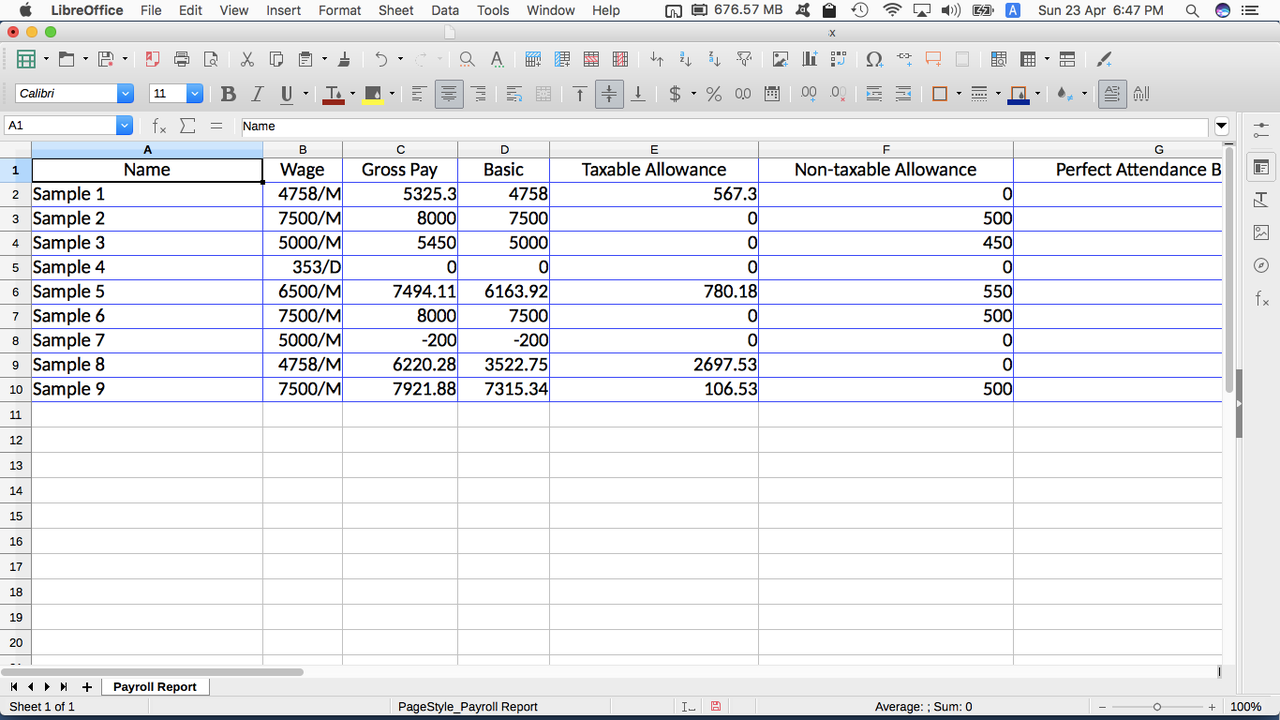Click the Insert Hyperlink icon
This screenshot has height=720, width=1280.
click(x=904, y=59)
